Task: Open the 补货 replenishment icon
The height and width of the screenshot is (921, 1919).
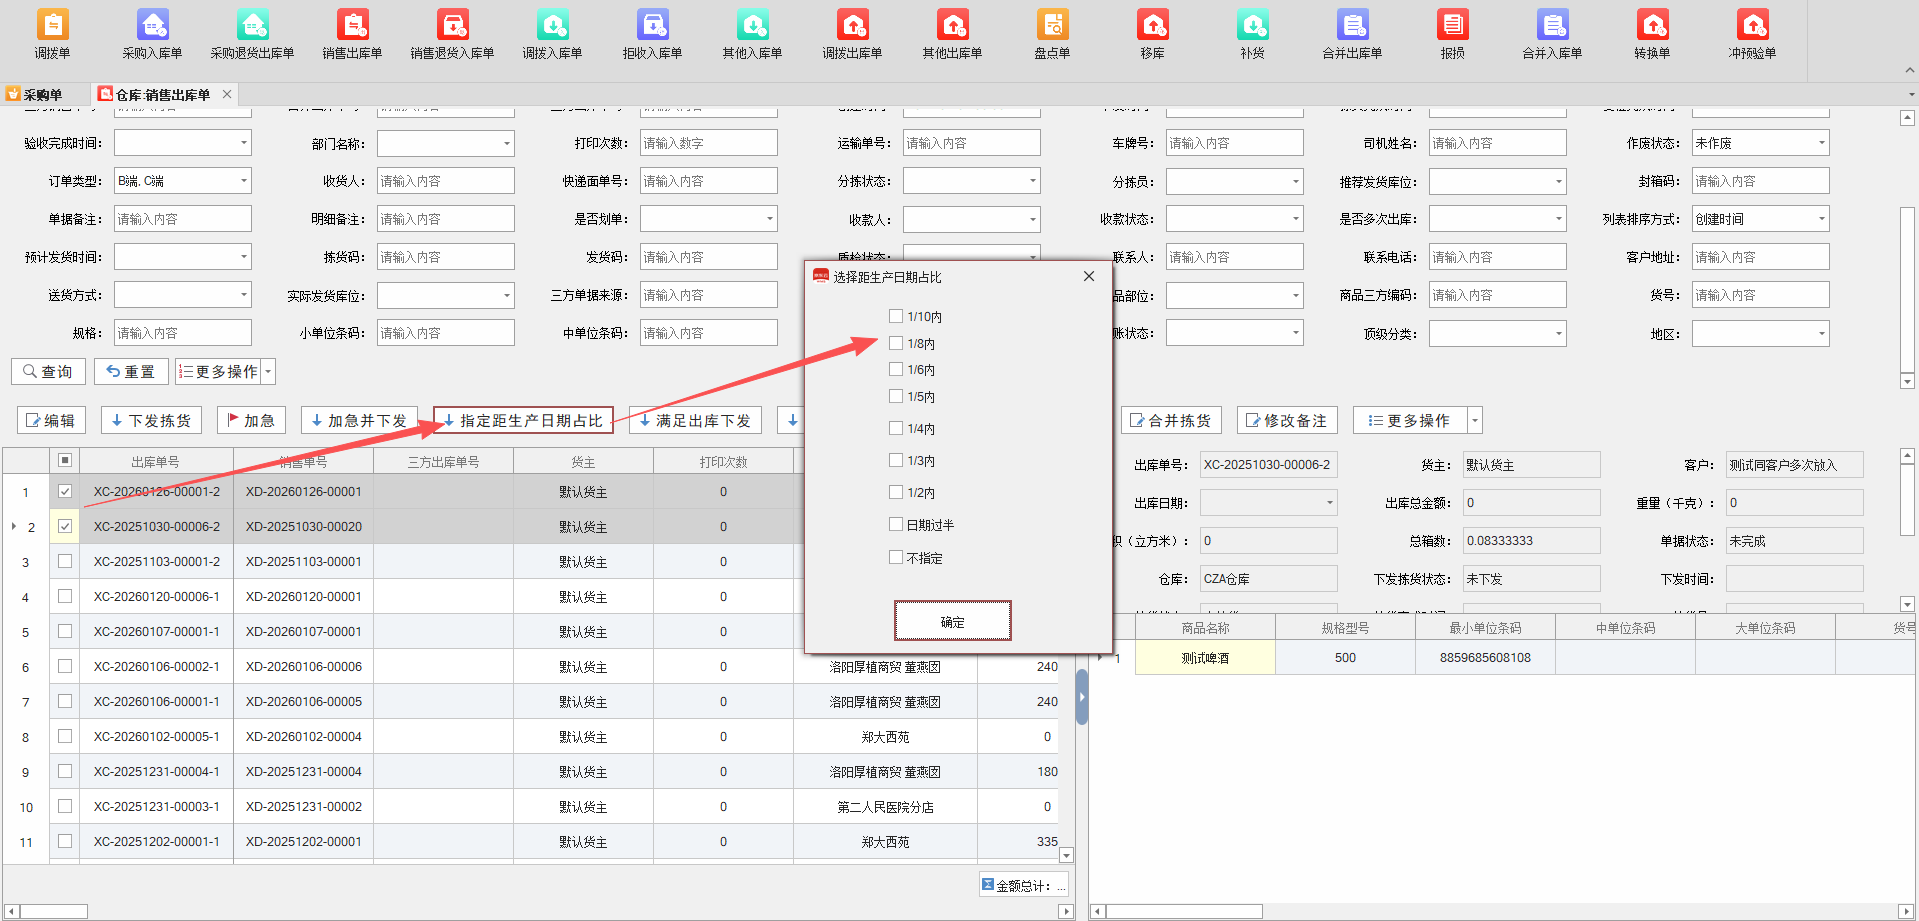Action: 1252,33
